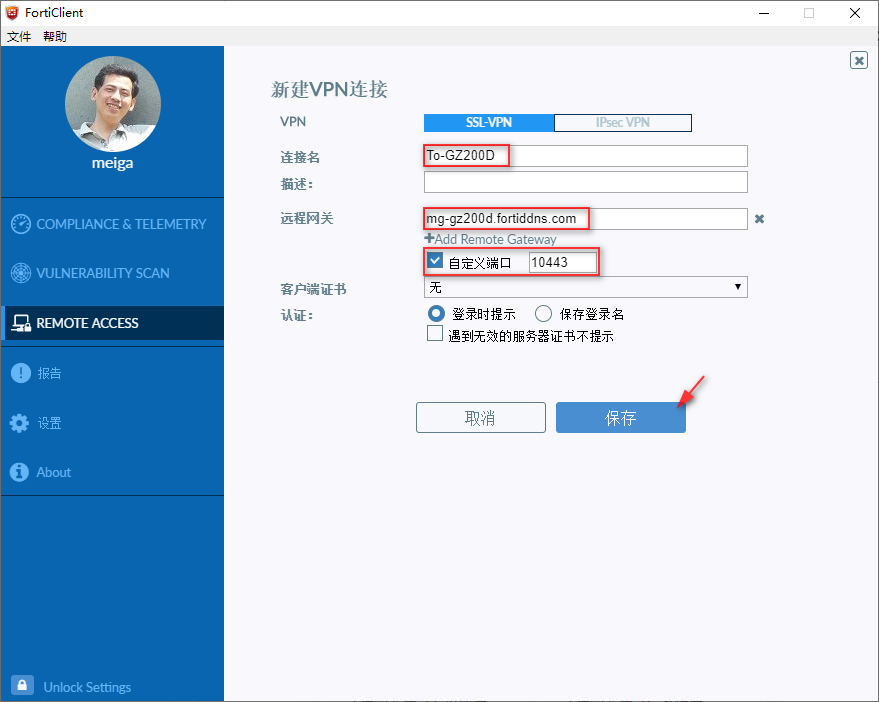
Task: Click the 远程网关 input field
Action: coord(586,219)
